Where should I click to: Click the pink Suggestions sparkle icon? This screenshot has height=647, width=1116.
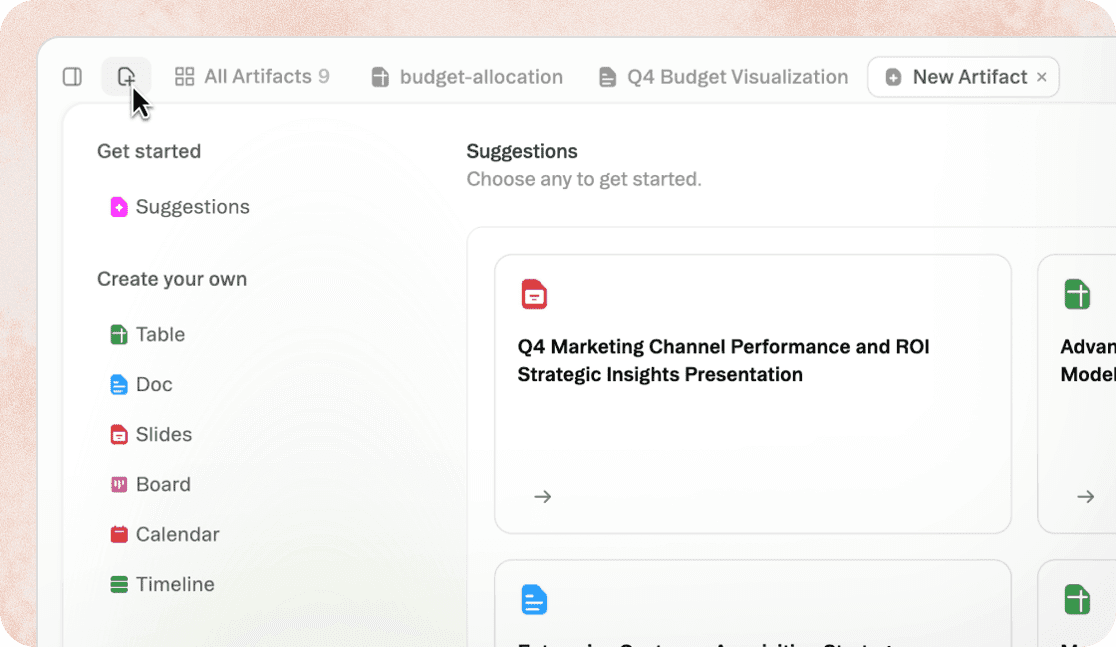coord(119,207)
